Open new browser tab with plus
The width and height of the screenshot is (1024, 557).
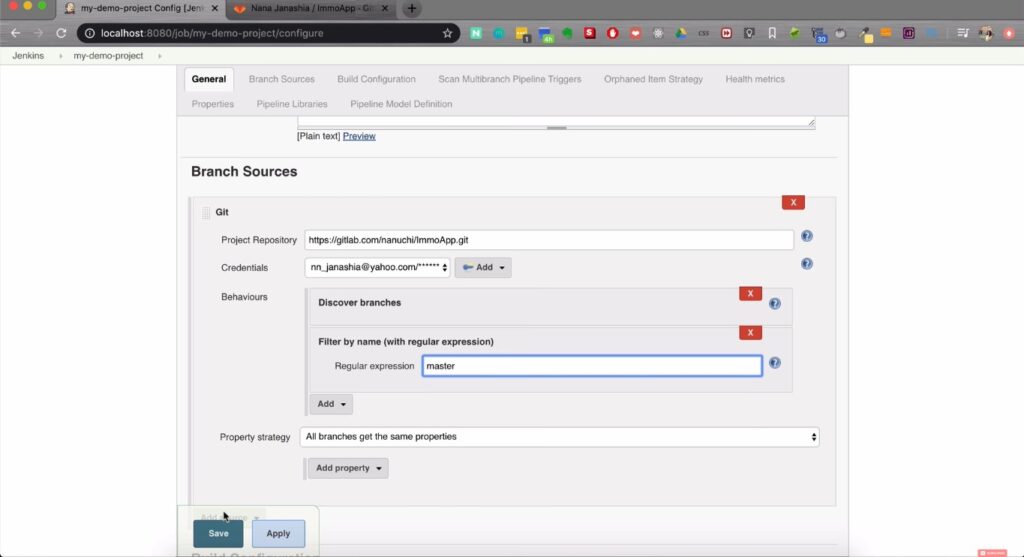coord(411,8)
